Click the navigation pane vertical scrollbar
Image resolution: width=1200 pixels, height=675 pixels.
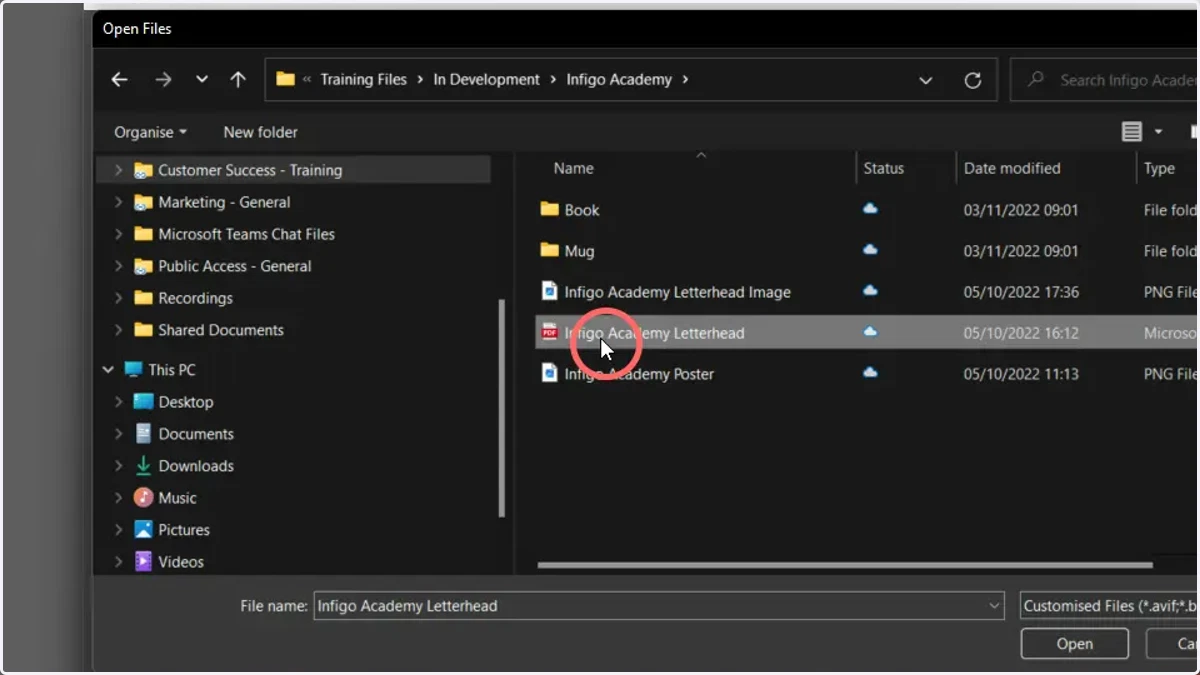point(502,408)
